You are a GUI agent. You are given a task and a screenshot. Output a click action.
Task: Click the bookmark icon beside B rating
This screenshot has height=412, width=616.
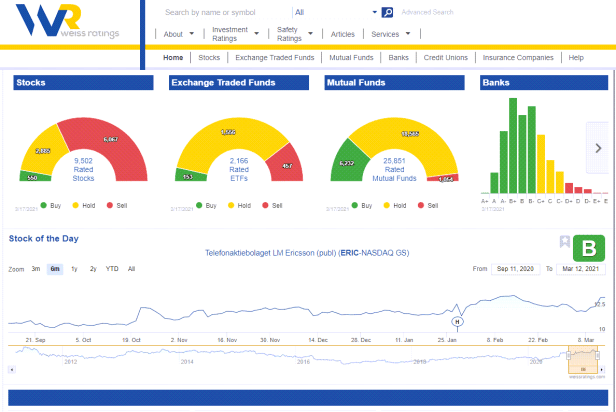565,243
